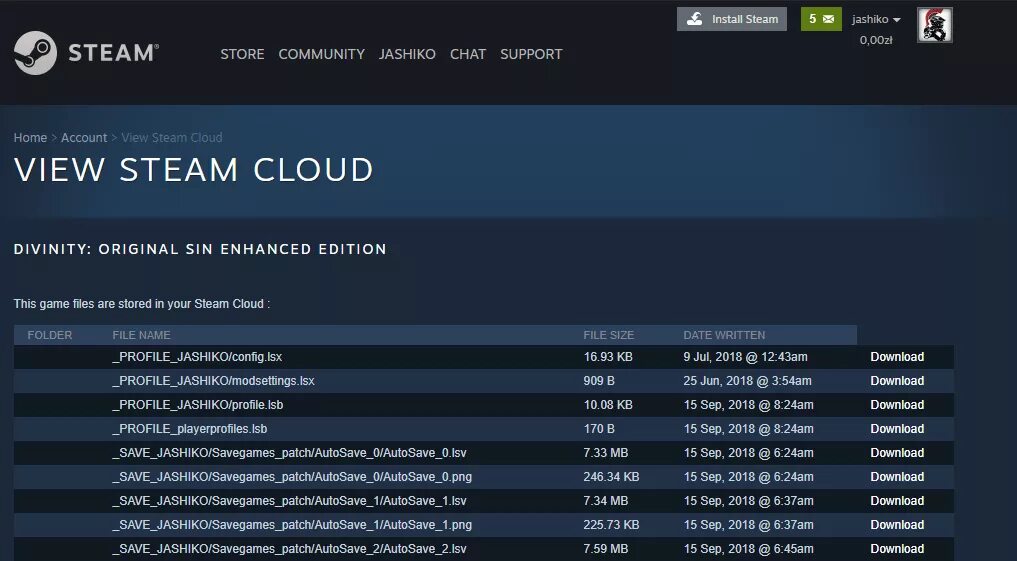Open the SUPPORT menu
This screenshot has width=1017, height=561.
531,54
